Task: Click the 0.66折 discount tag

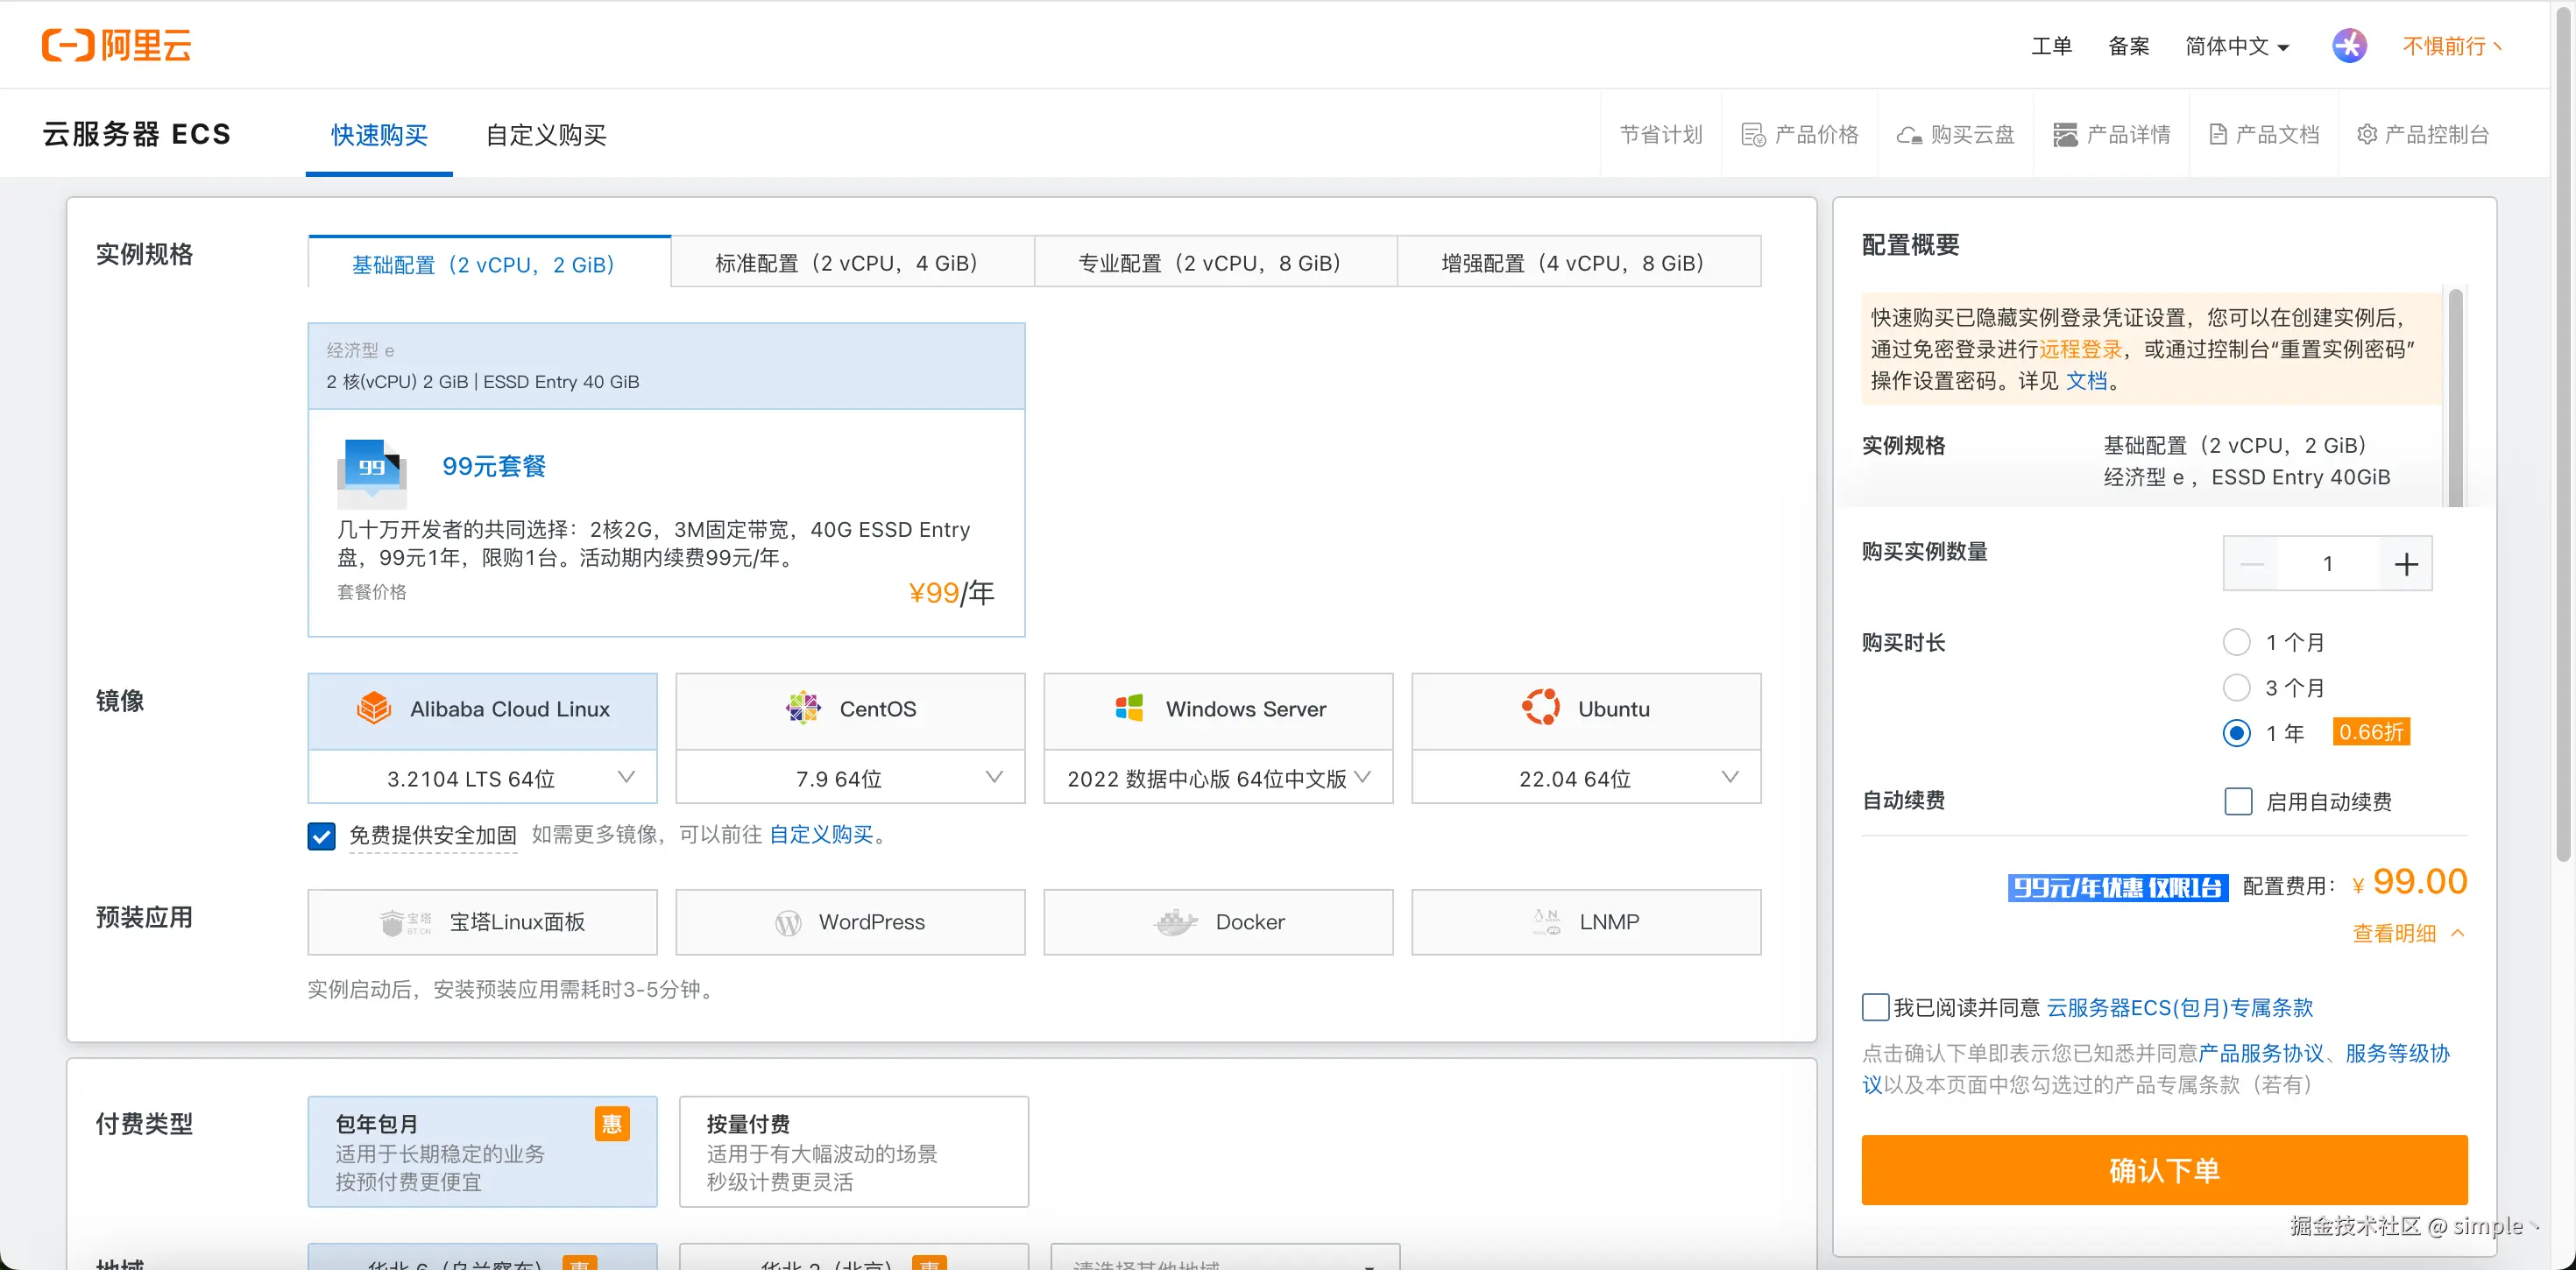Action: (x=2371, y=732)
